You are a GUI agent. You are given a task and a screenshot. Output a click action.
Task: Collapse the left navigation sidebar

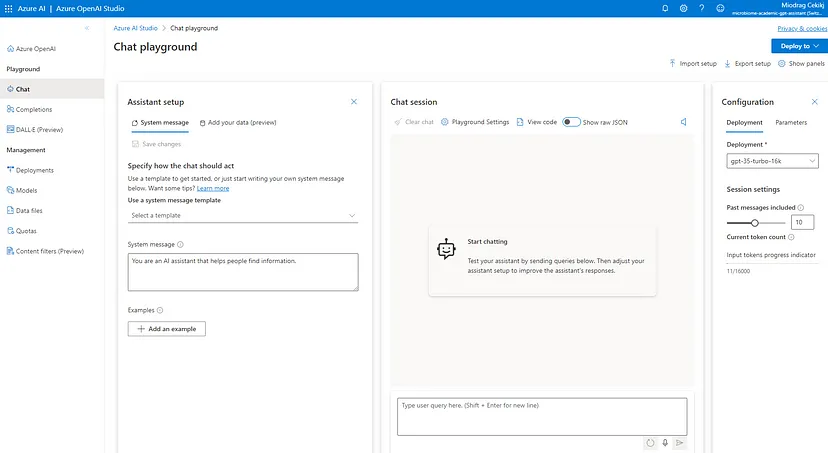pos(87,28)
